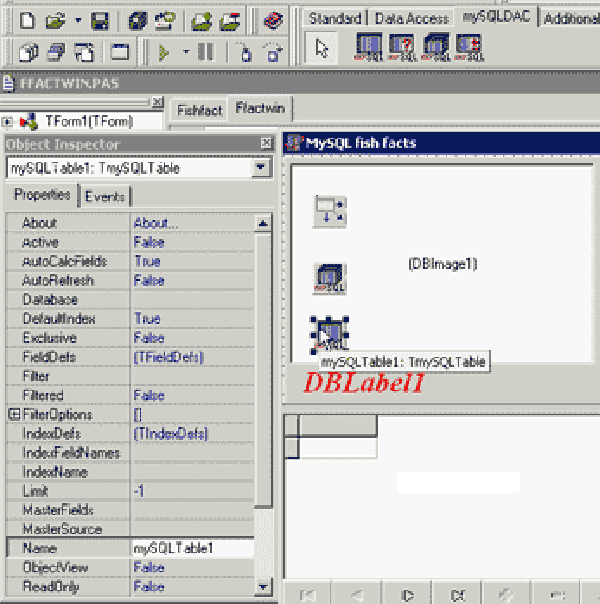The width and height of the screenshot is (600, 604).
Task: Click the New Form toolbar icon
Action: click(x=120, y=52)
